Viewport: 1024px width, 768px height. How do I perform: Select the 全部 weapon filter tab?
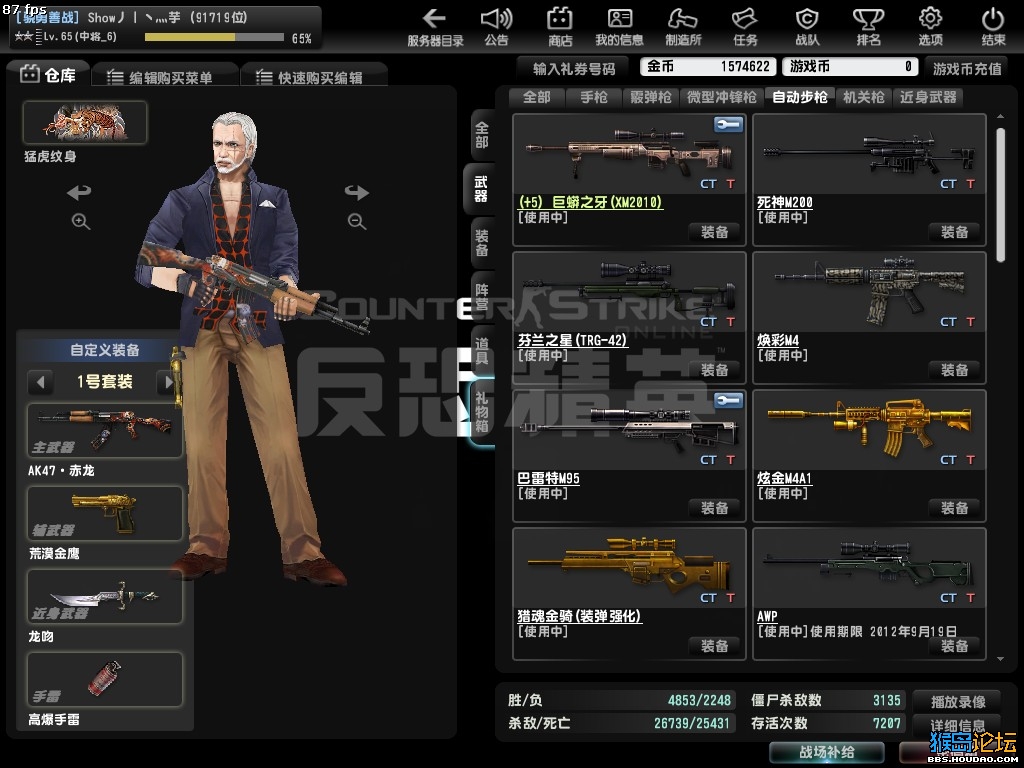[537, 97]
